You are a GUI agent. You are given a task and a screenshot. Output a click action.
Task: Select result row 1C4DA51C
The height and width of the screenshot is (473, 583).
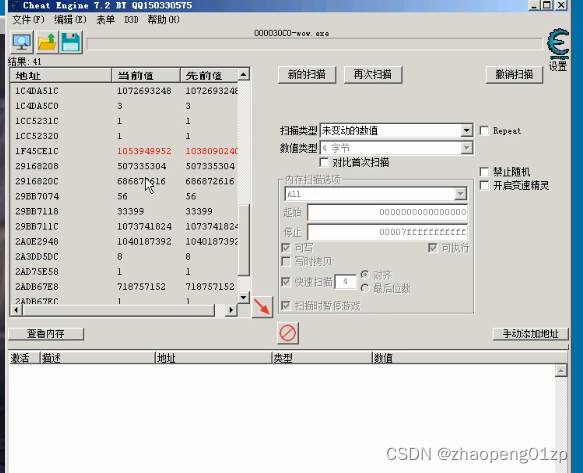(124, 91)
